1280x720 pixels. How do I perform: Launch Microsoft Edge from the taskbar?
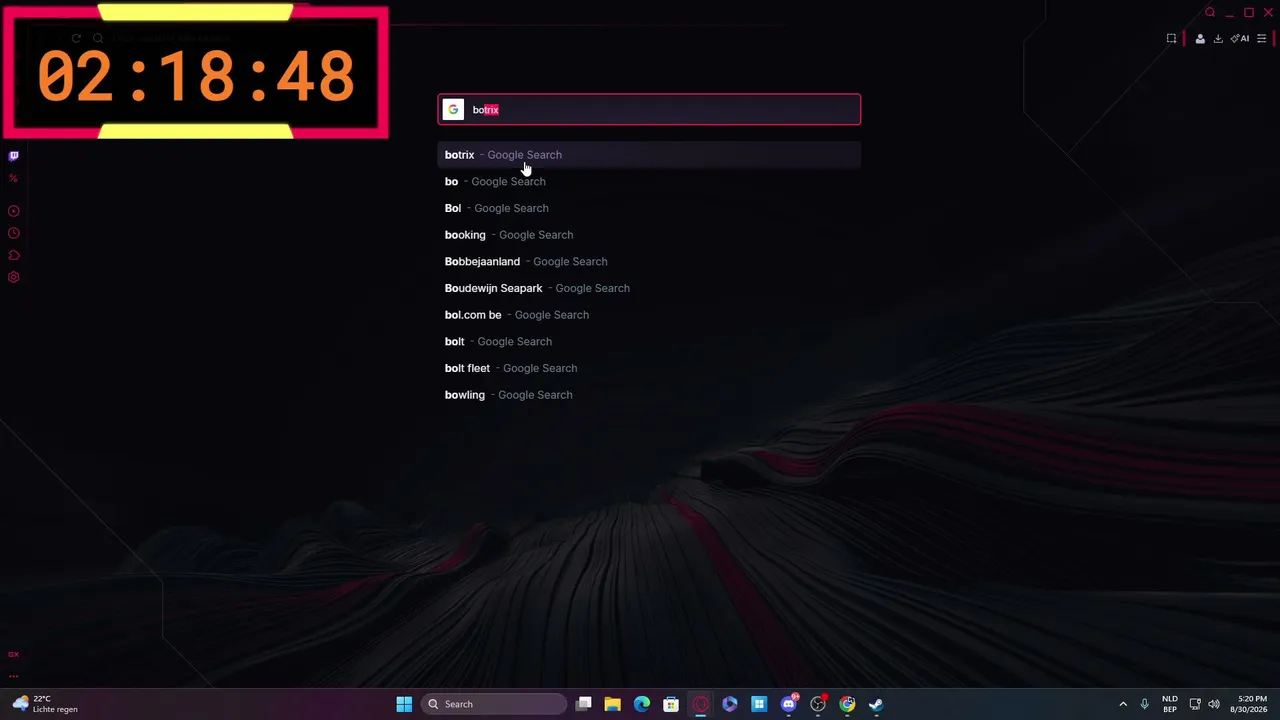tap(642, 704)
